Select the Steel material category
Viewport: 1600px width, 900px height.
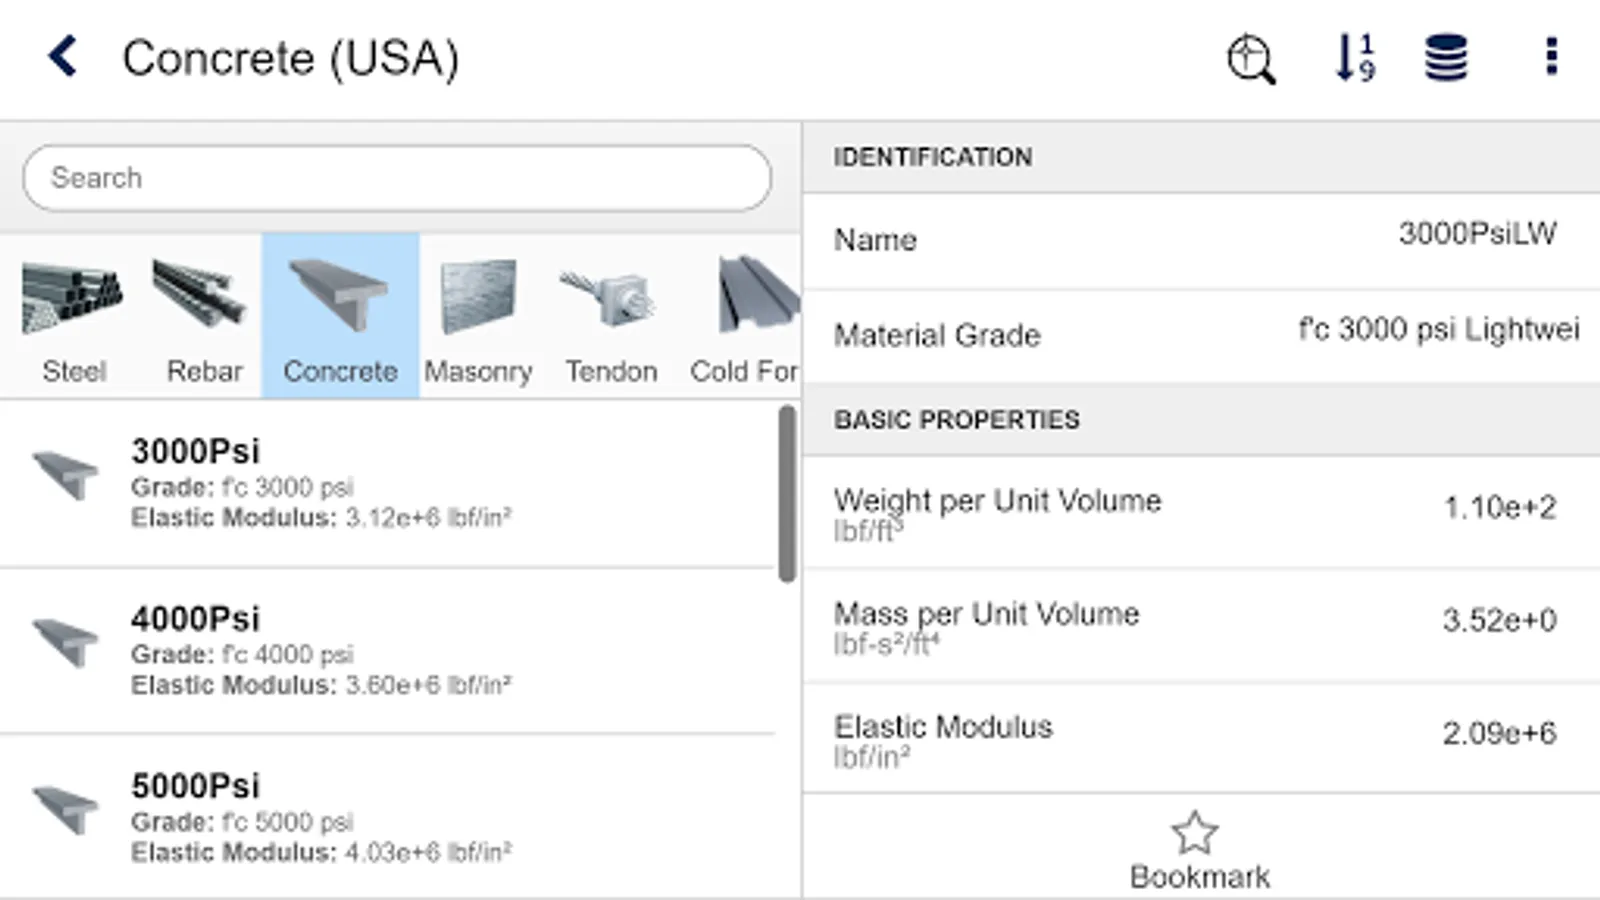pos(73,317)
